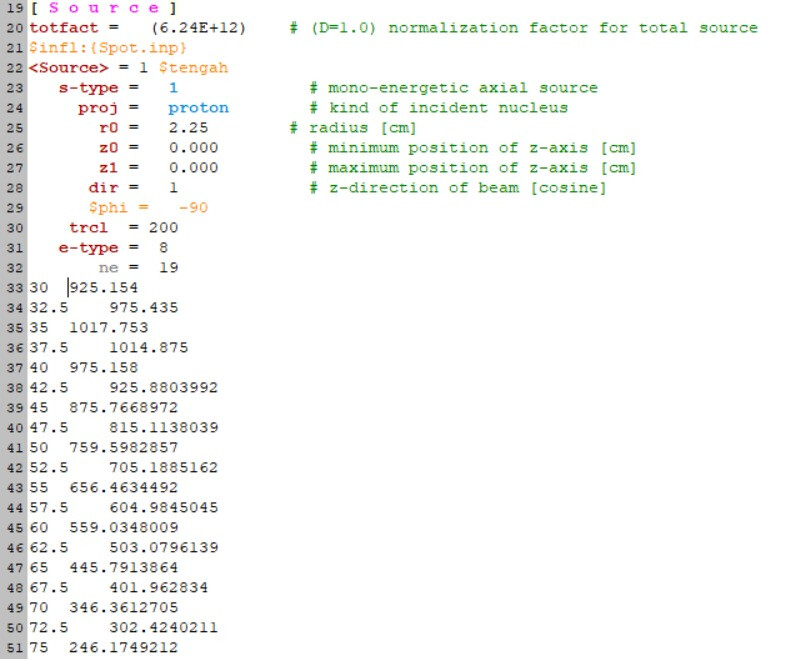Click the value 1014.875
This screenshot has width=809, height=659.
149,348
